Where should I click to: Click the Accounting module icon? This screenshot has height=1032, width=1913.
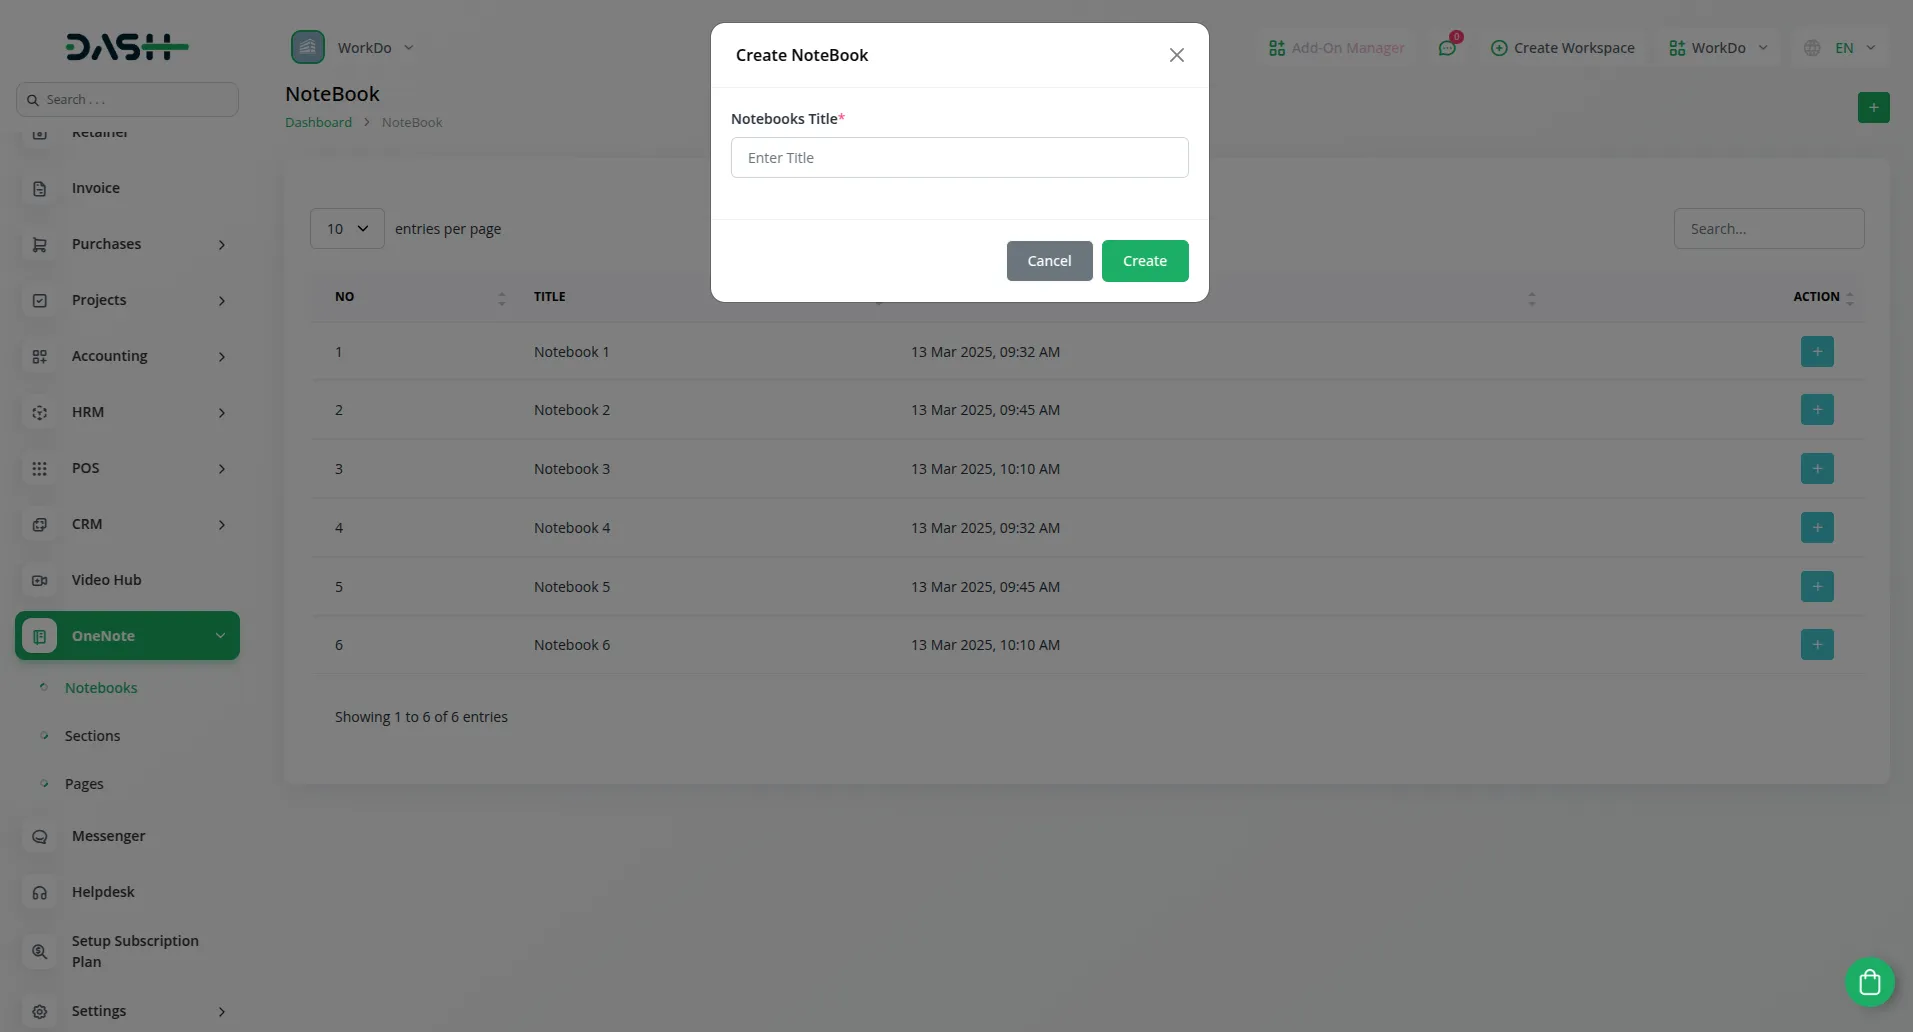click(39, 356)
